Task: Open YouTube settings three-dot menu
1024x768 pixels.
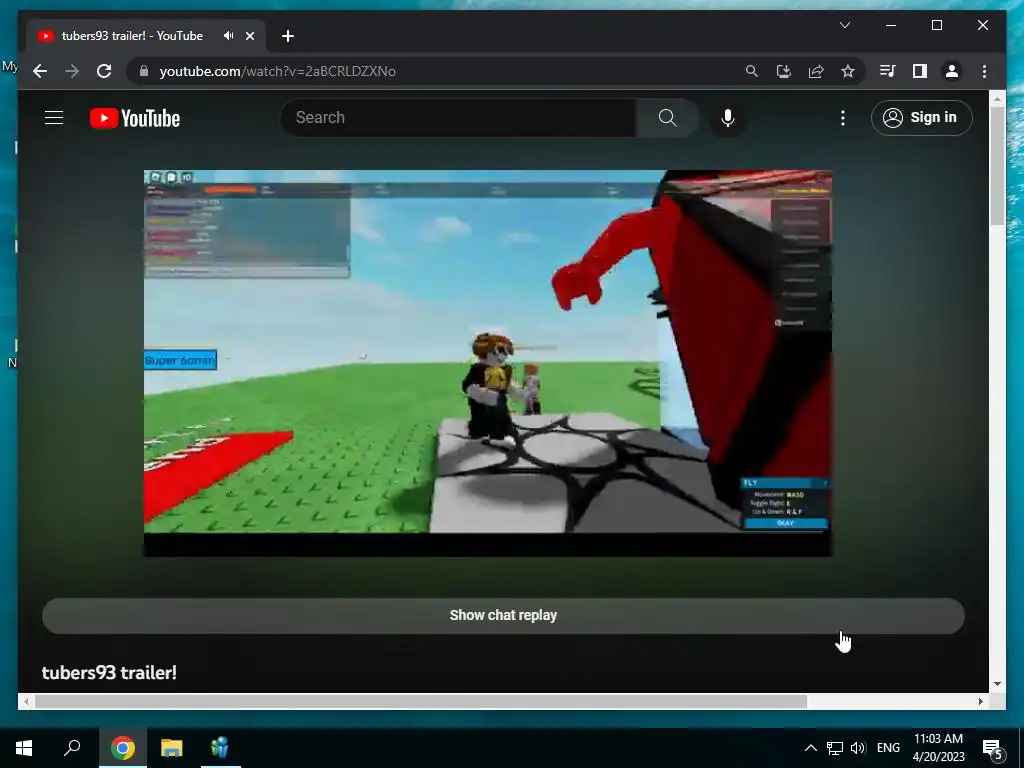Action: click(x=842, y=118)
